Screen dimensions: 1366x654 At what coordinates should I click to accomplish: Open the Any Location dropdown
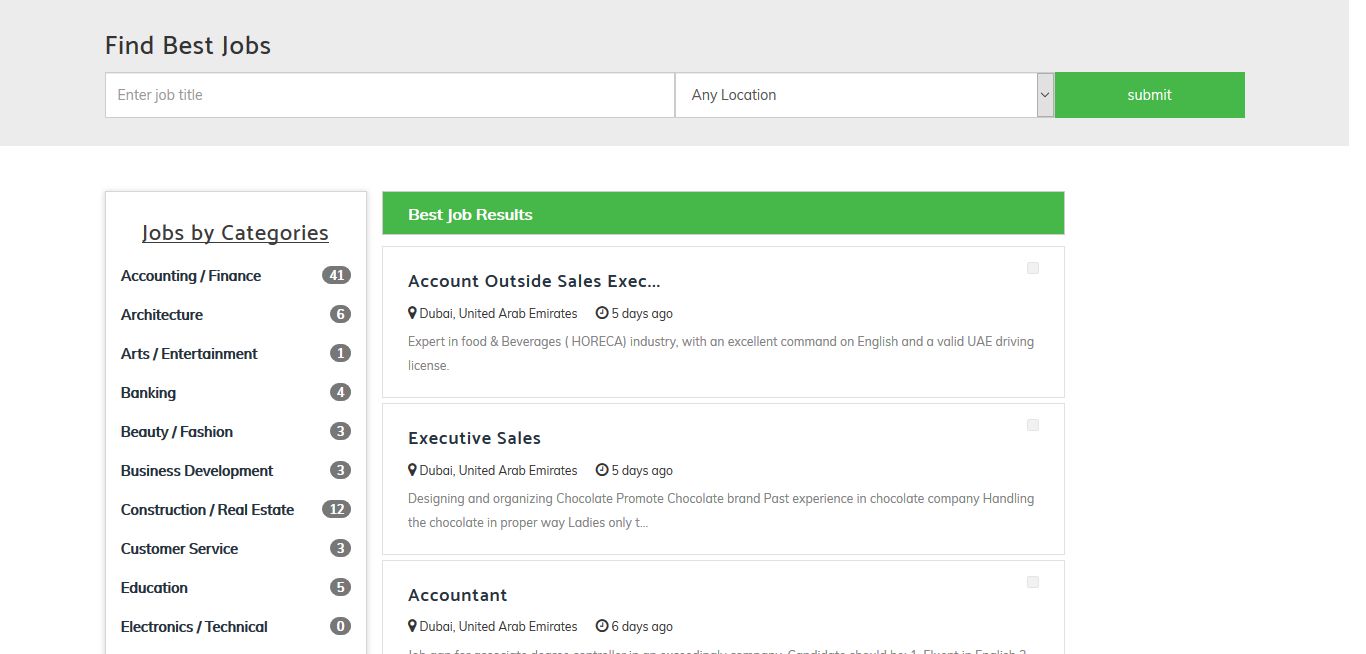855,95
